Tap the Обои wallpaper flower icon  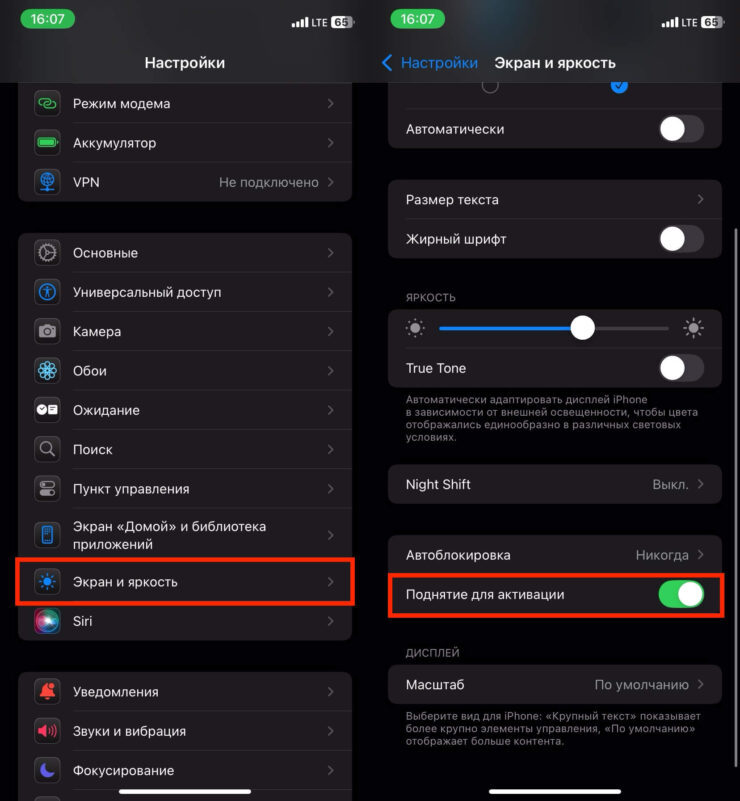tap(47, 371)
